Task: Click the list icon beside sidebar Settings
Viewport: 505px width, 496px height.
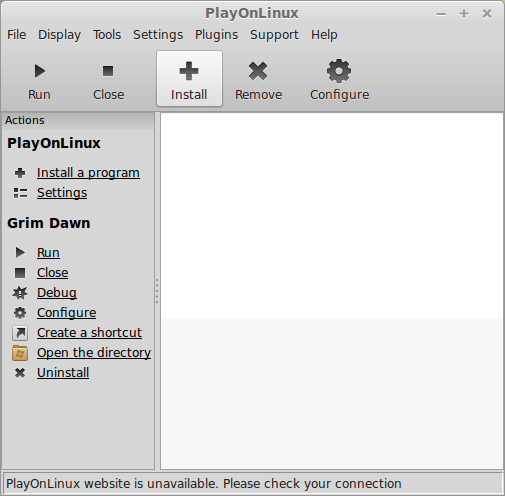Action: [20, 193]
